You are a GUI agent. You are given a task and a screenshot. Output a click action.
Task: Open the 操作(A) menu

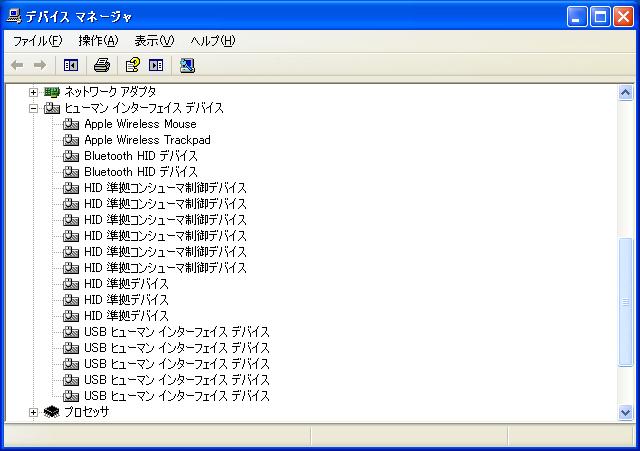pos(98,41)
